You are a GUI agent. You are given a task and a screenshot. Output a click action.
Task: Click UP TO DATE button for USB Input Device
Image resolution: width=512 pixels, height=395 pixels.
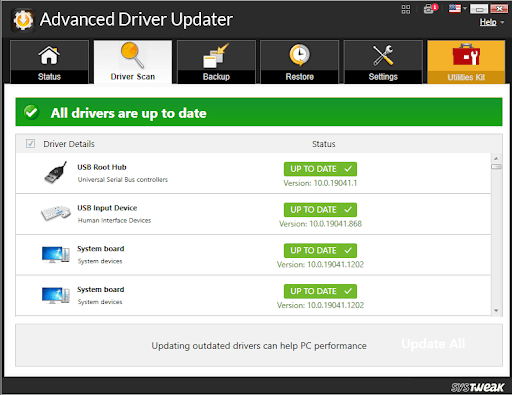320,210
